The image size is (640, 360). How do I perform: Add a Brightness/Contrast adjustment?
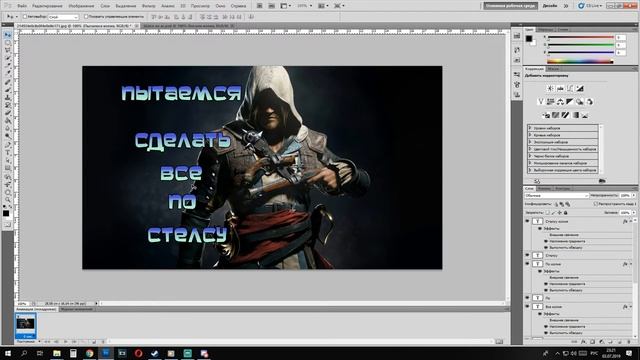pyautogui.click(x=550, y=88)
